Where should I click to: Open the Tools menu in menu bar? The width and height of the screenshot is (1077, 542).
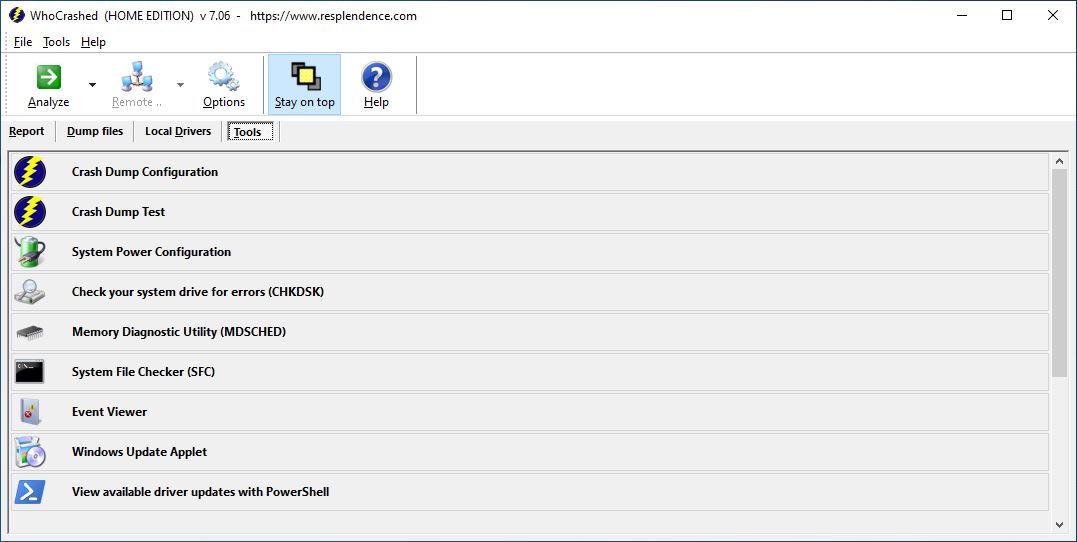(x=56, y=42)
